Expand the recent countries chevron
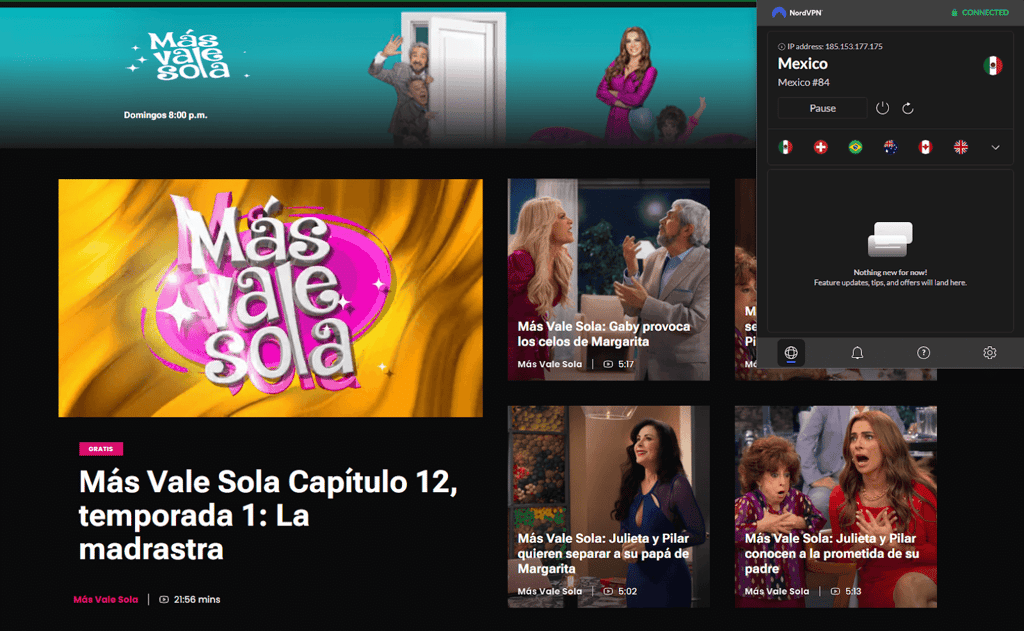This screenshot has width=1024, height=631. [995, 148]
